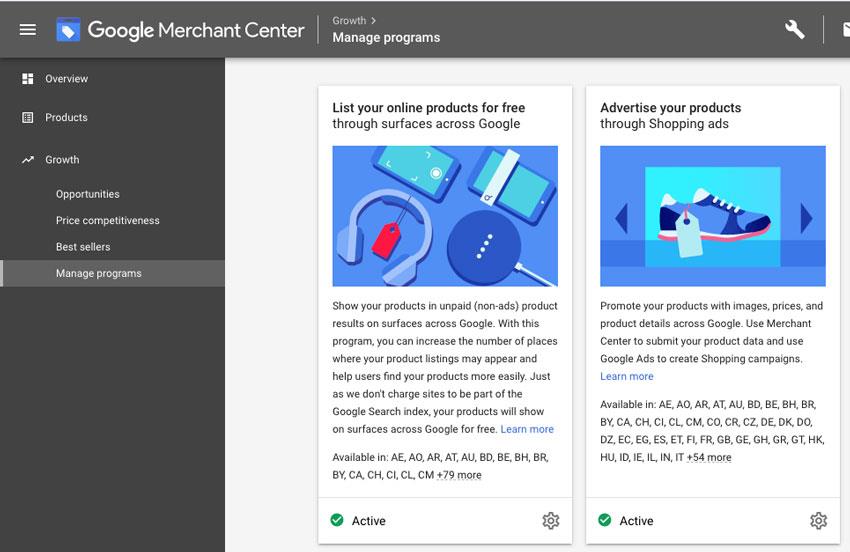Go to Price competitiveness page

(107, 221)
